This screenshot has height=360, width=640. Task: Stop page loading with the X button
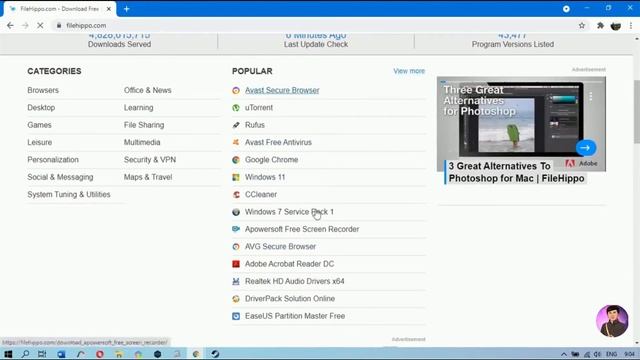pyautogui.click(x=40, y=25)
